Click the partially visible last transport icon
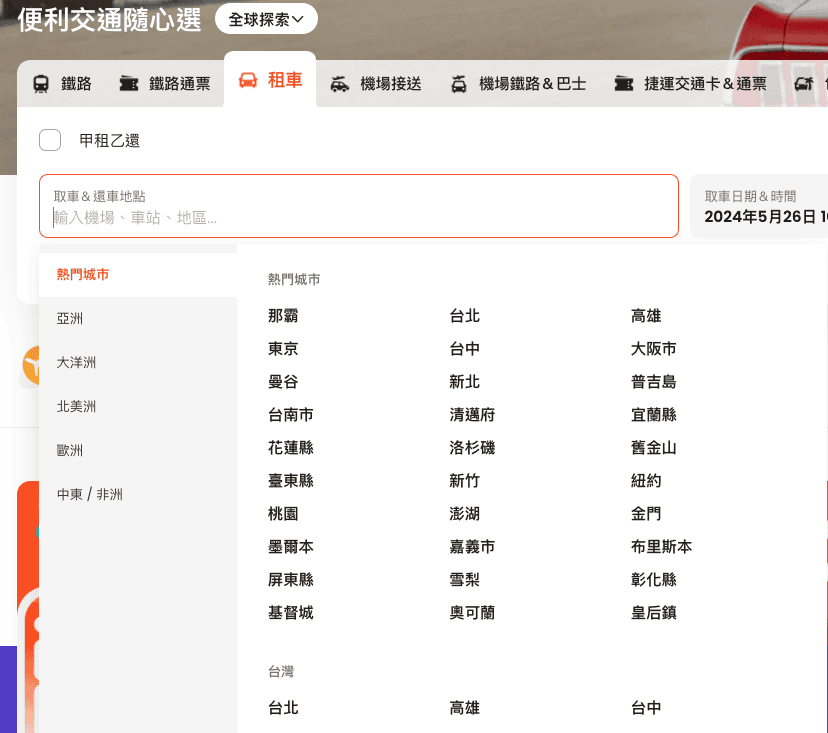 804,83
